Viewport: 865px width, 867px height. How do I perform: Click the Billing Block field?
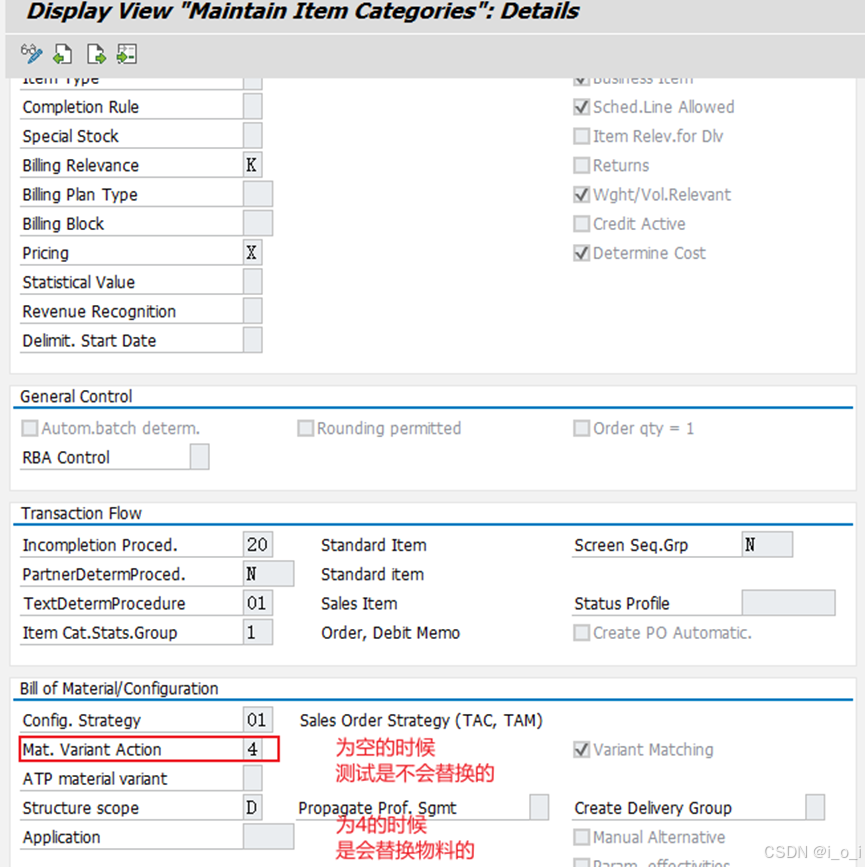[x=258, y=224]
